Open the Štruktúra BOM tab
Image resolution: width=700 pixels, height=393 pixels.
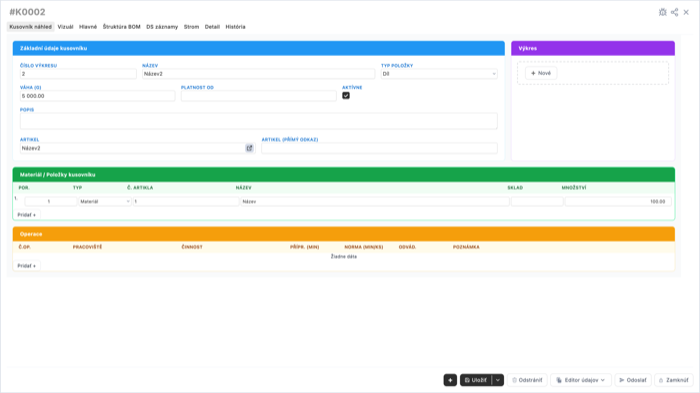(x=121, y=27)
